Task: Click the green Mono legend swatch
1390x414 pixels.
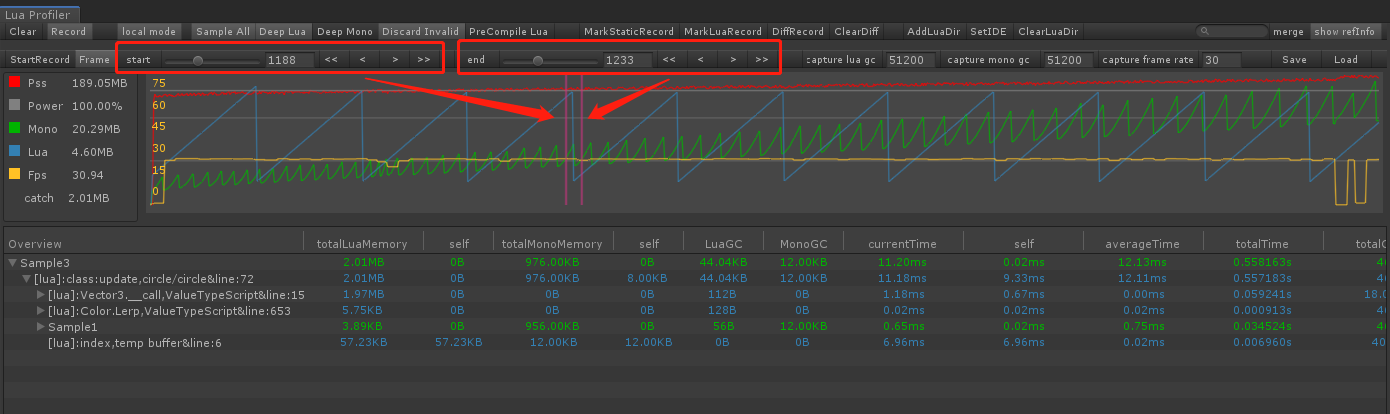Action: click(14, 129)
